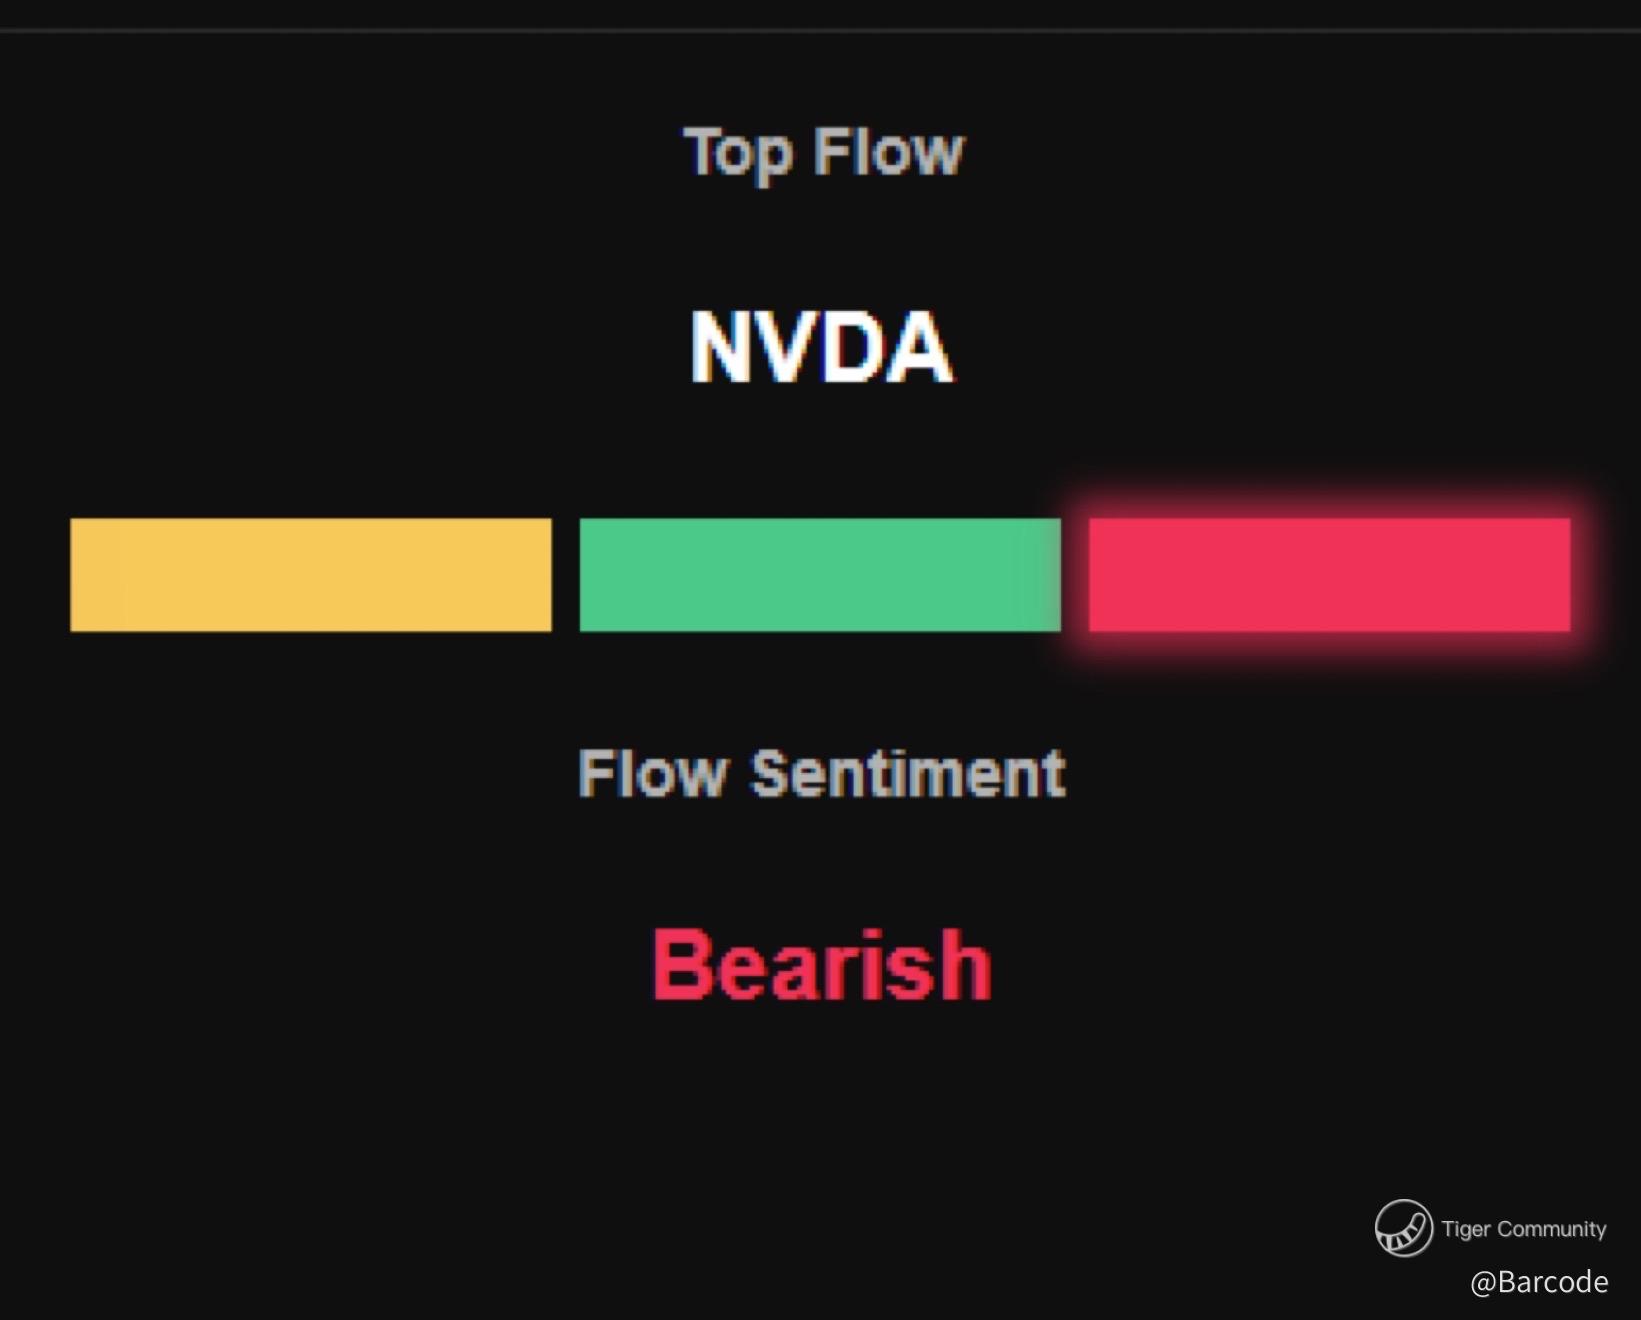The width and height of the screenshot is (1641, 1320).
Task: Open the Tiger Community watermark text
Action: coord(1523,1229)
